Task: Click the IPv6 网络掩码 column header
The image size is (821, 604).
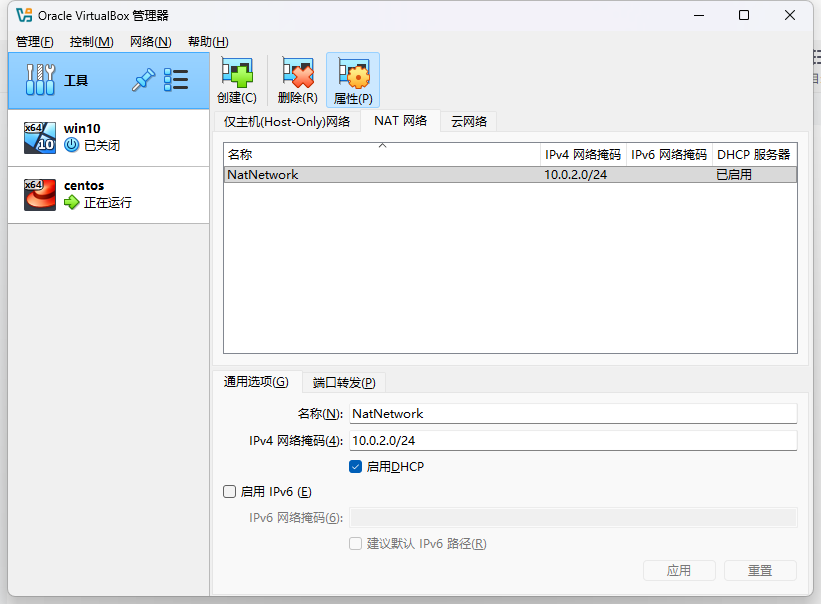Action: pyautogui.click(x=669, y=154)
